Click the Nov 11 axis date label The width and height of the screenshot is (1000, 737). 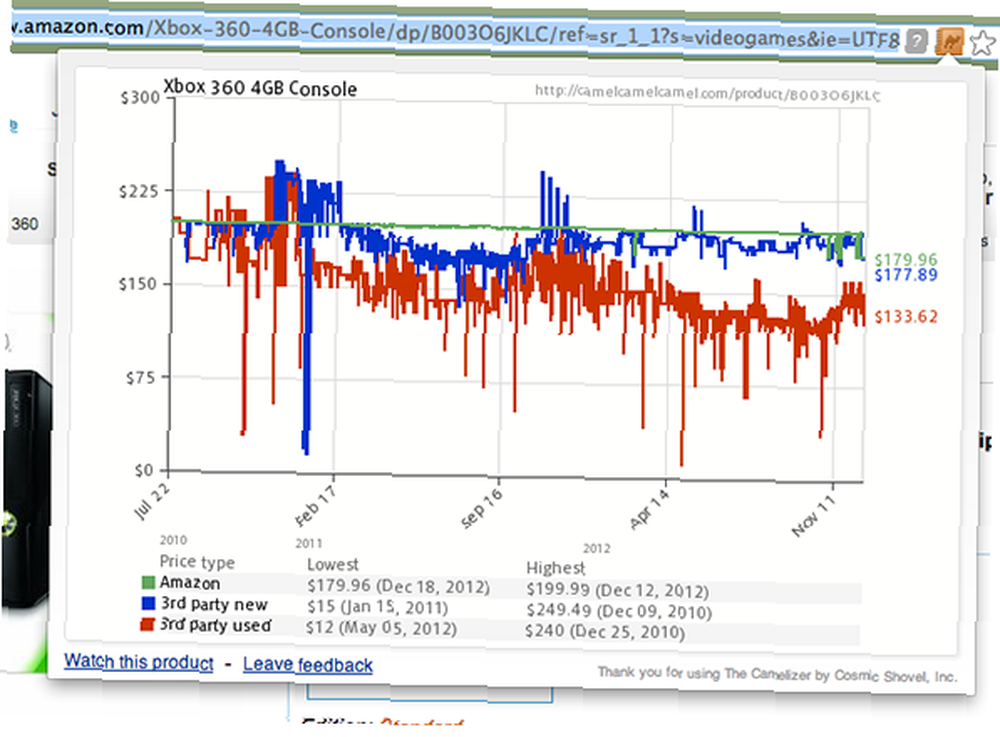(813, 516)
